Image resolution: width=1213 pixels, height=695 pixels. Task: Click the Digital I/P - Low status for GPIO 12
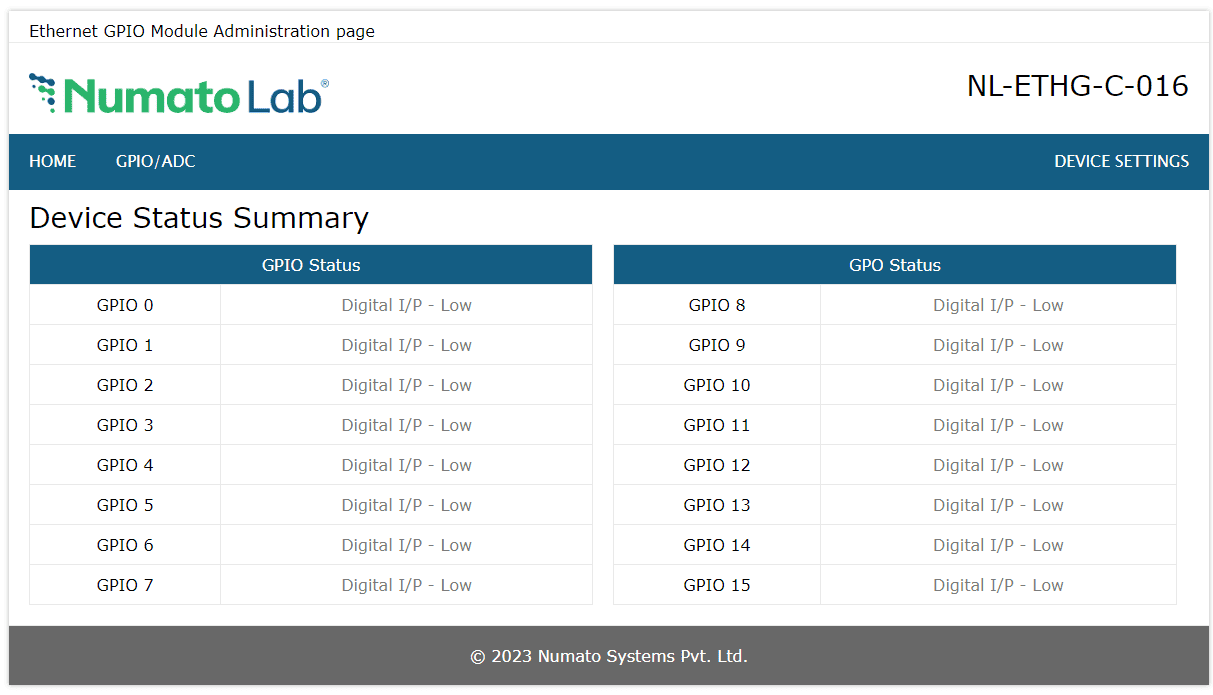click(x=998, y=464)
